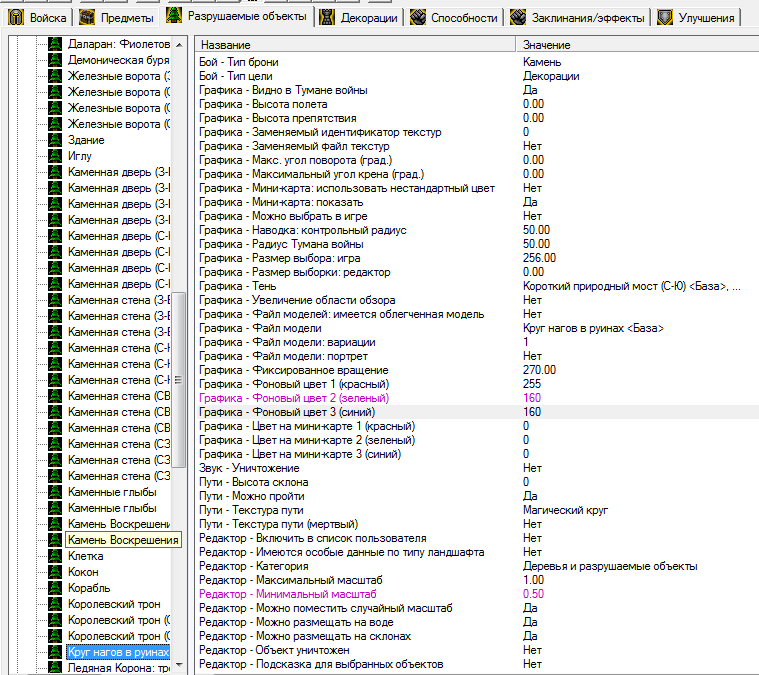759x675 pixels.
Task: Select Редактор - Категория property
Action: [x=477, y=566]
